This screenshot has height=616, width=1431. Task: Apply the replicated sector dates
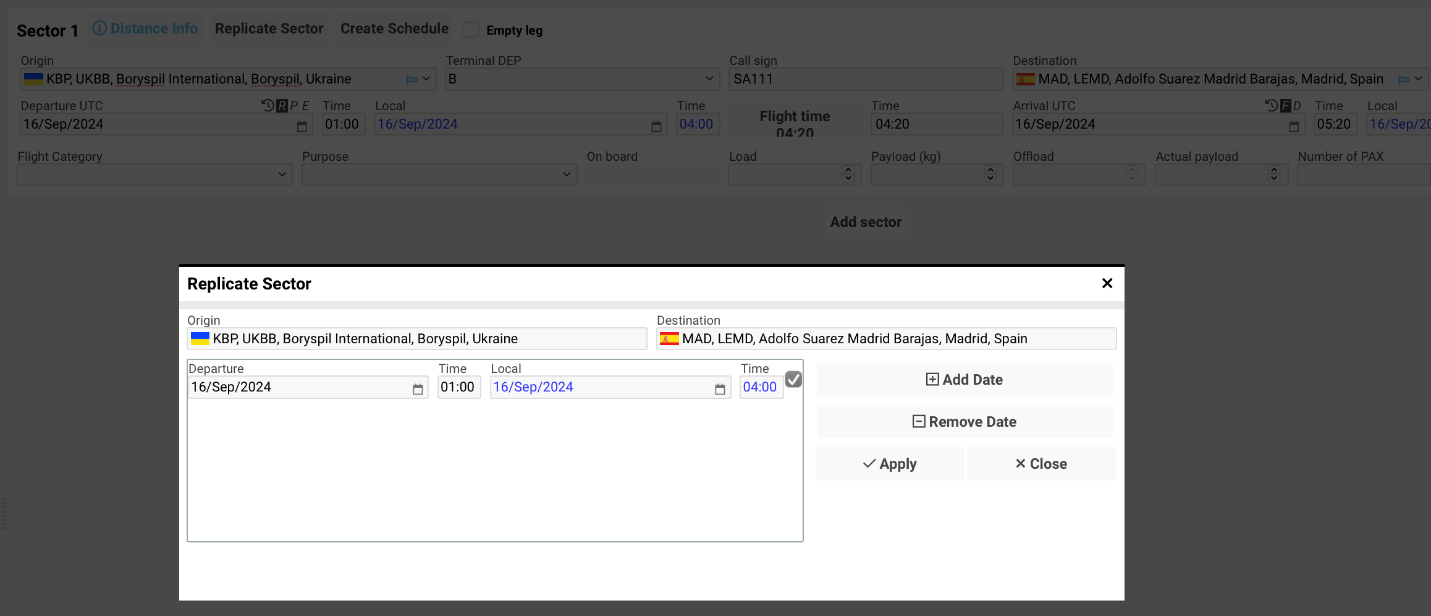889,463
